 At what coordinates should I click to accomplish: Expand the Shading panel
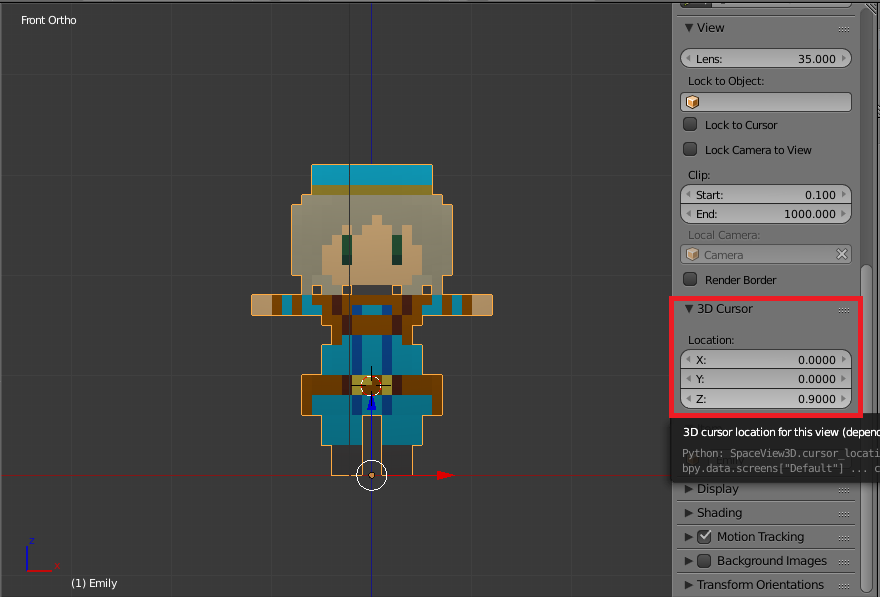689,513
